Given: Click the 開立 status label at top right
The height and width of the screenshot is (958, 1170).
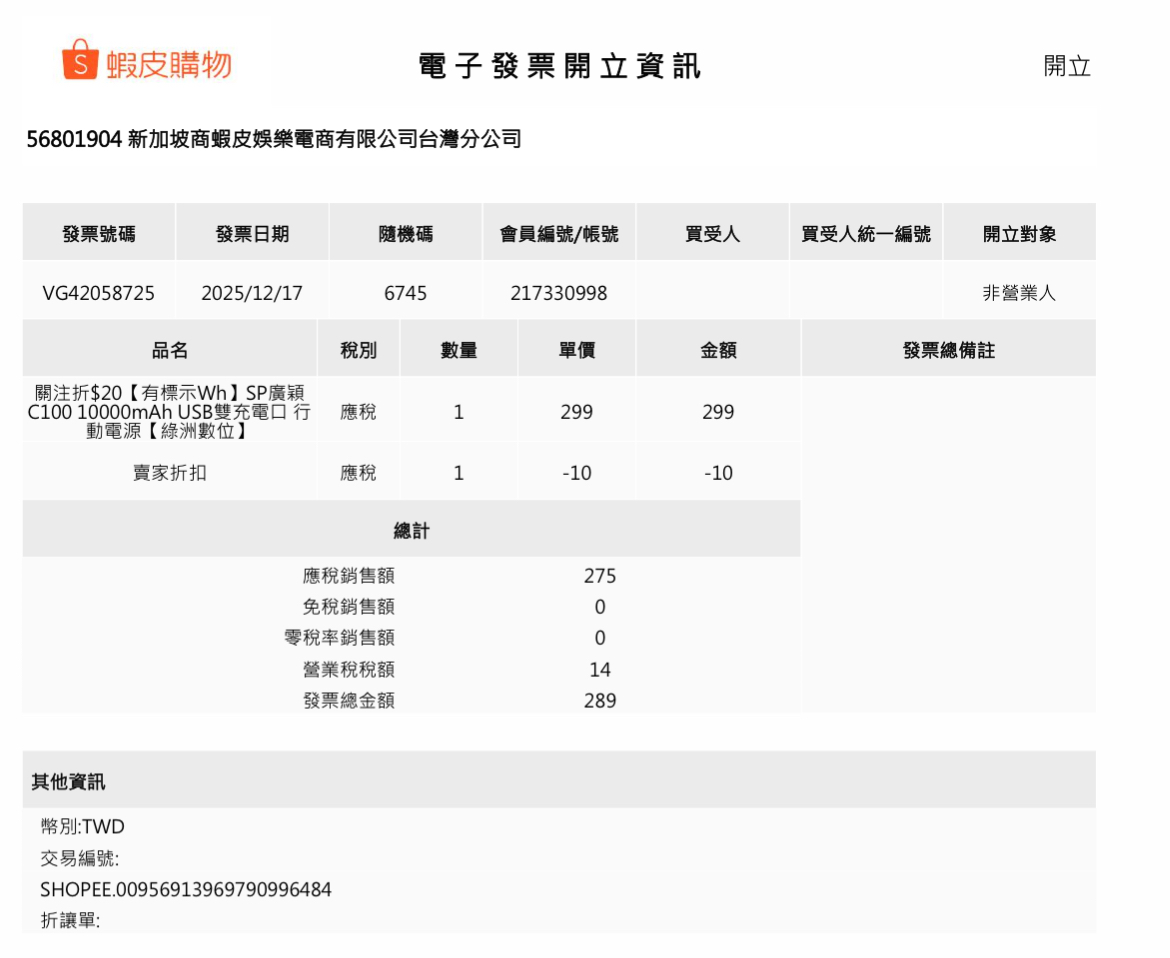Looking at the screenshot, I should [1066, 67].
